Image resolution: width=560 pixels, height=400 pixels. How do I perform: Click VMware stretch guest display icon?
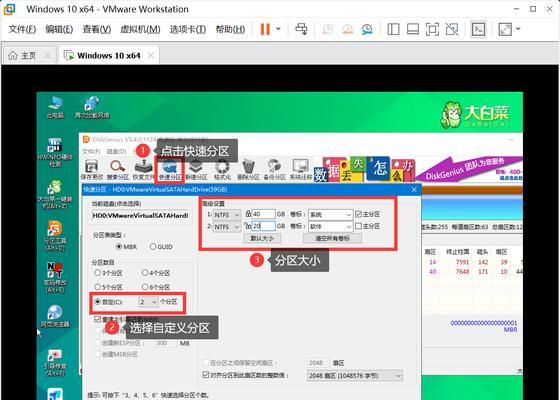click(x=505, y=29)
